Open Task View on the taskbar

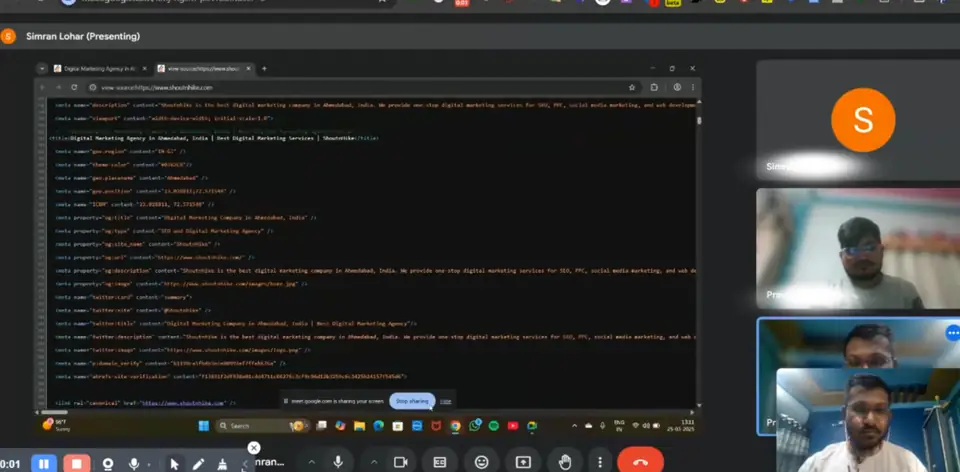coord(321,425)
